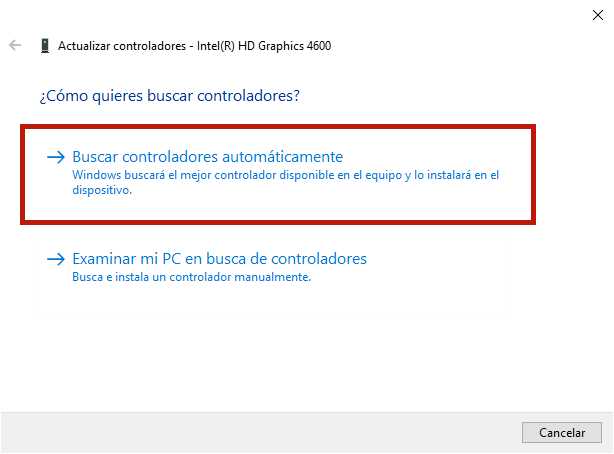Image resolution: width=614 pixels, height=454 pixels.
Task: Click Busca e instala un controlador manualmente text
Action: pos(191,277)
